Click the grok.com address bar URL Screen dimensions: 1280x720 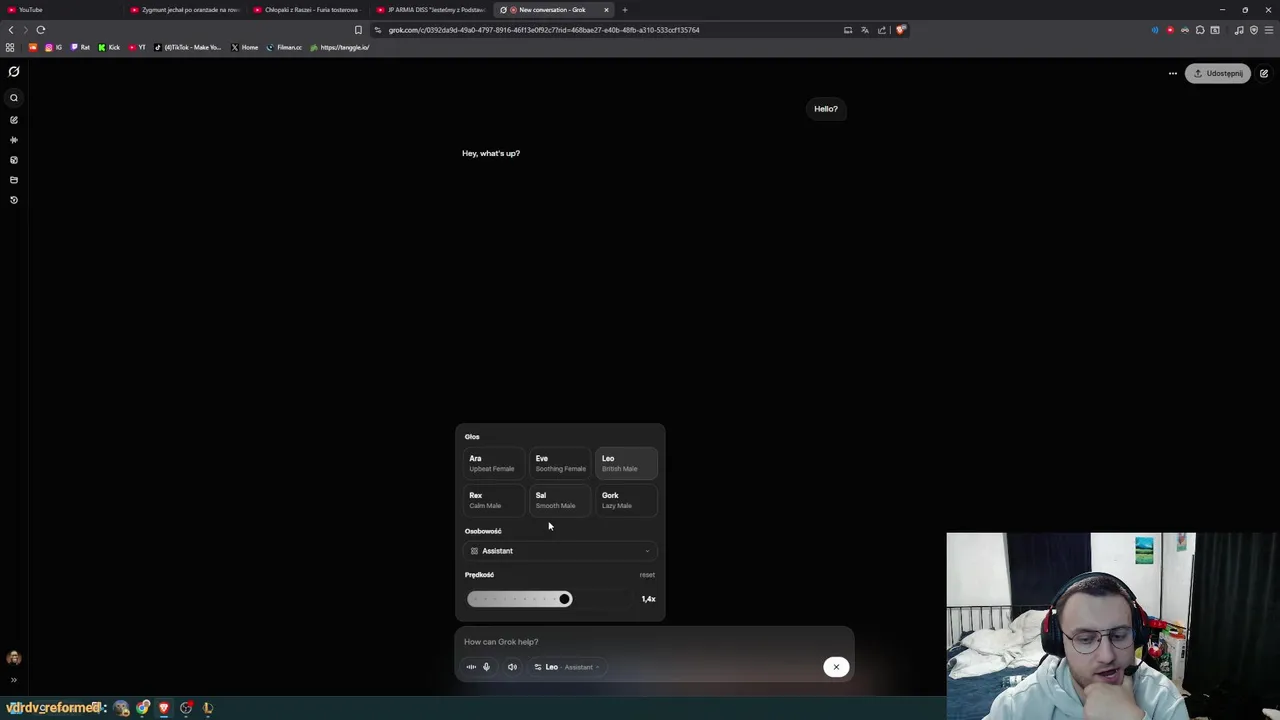pyautogui.click(x=544, y=30)
